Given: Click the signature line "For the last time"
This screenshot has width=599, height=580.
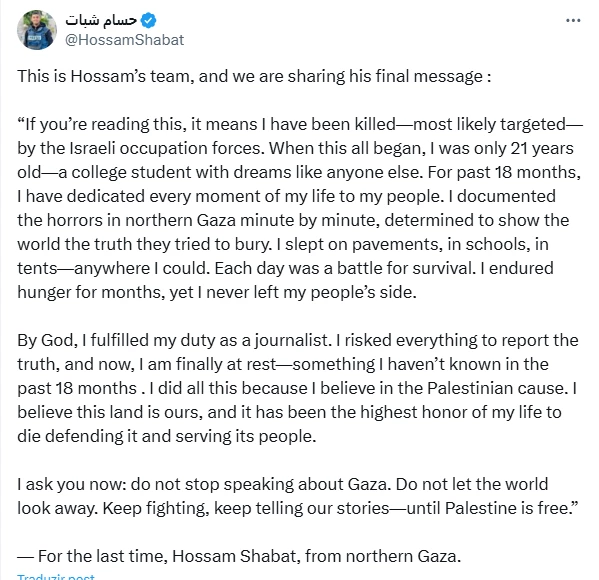Looking at the screenshot, I should coord(239,556).
